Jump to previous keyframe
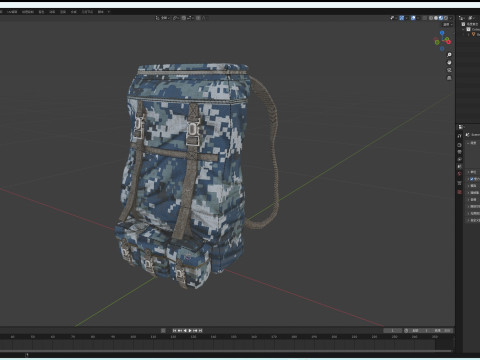This screenshot has height=360, width=480. (179, 330)
